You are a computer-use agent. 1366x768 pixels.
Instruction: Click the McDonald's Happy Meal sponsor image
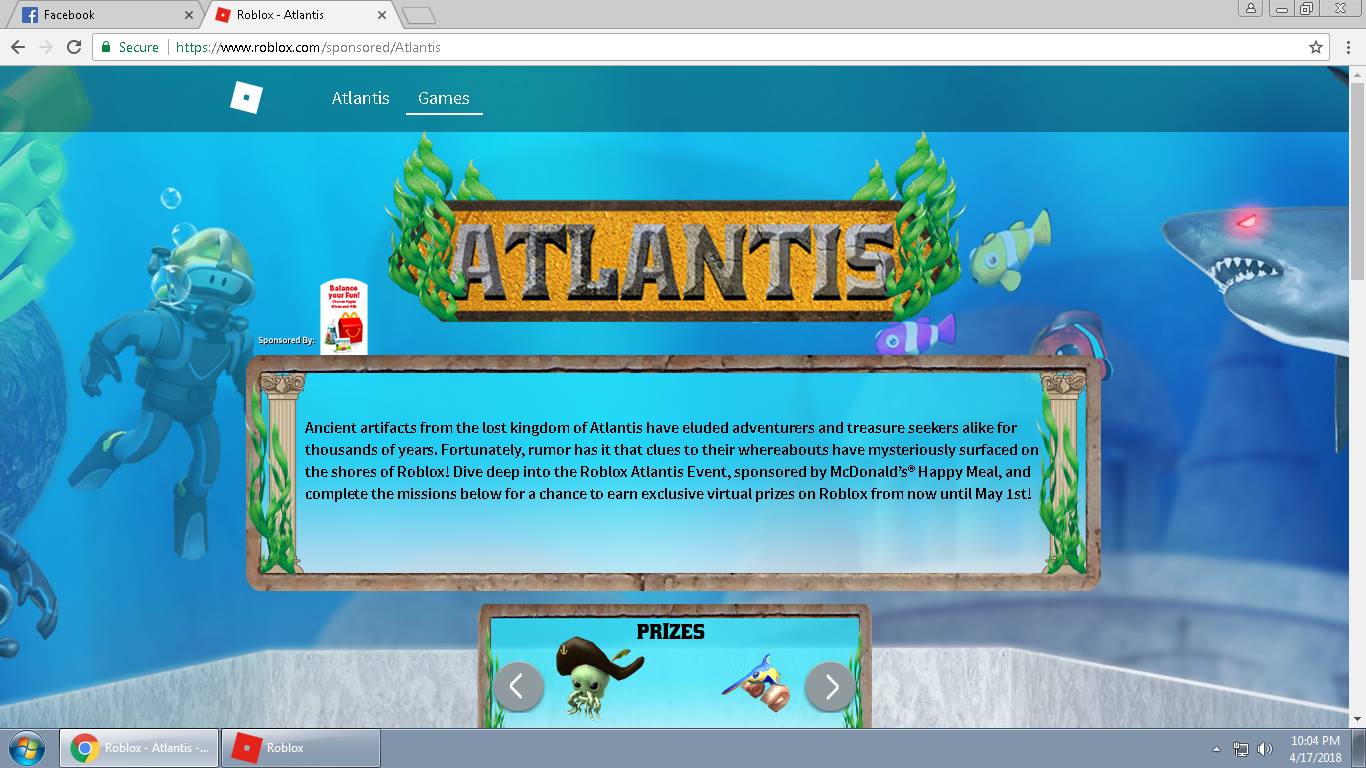pos(344,317)
